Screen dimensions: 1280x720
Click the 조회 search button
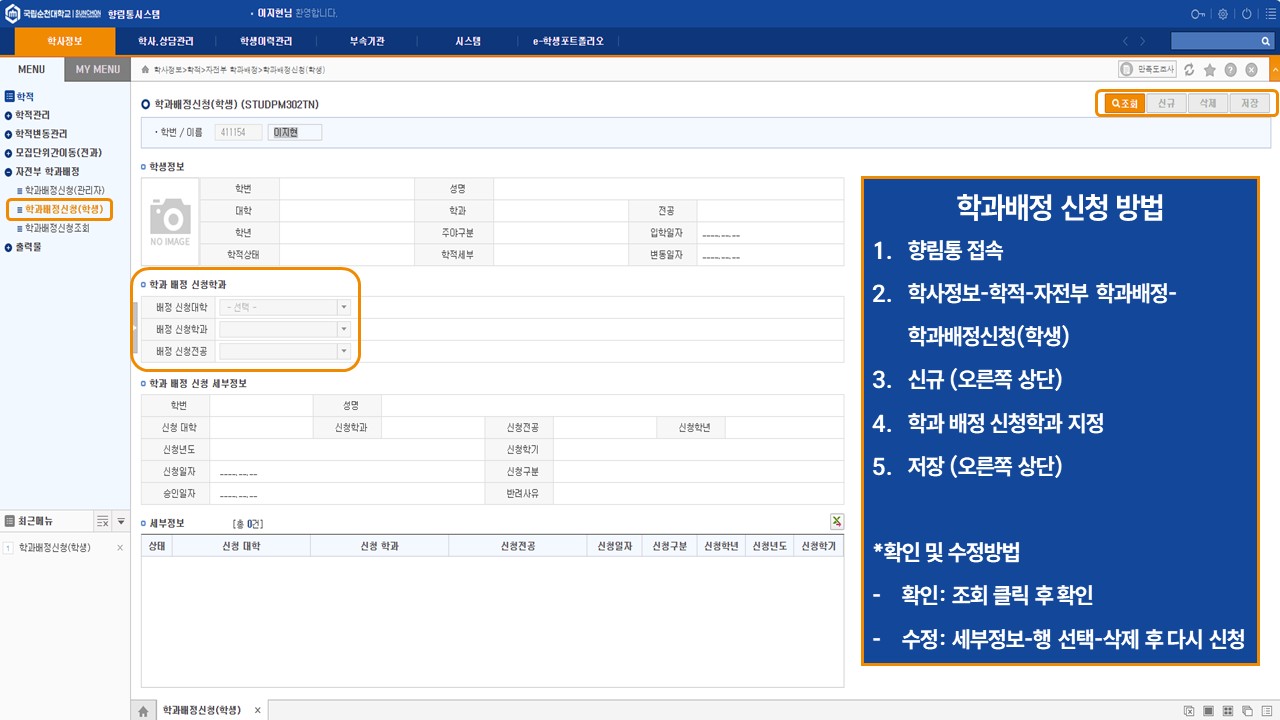click(x=1124, y=103)
